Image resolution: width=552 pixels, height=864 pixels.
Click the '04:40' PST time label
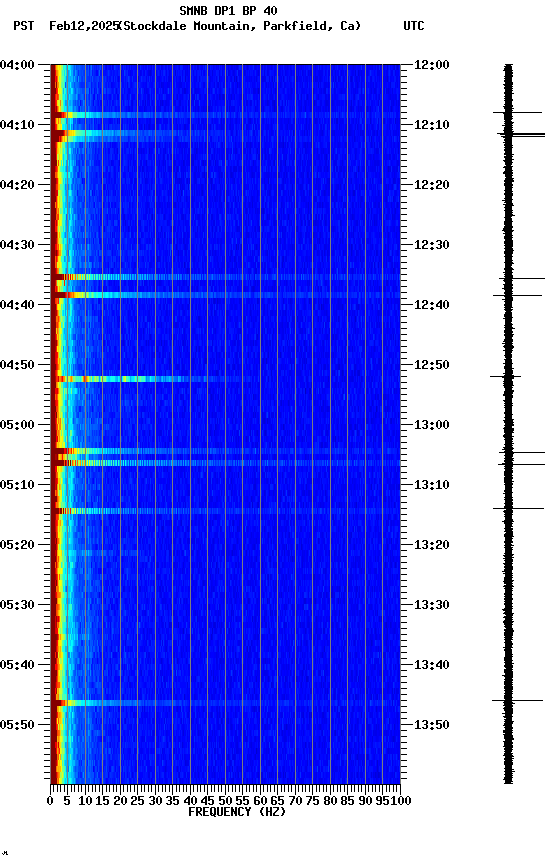pos(17,305)
